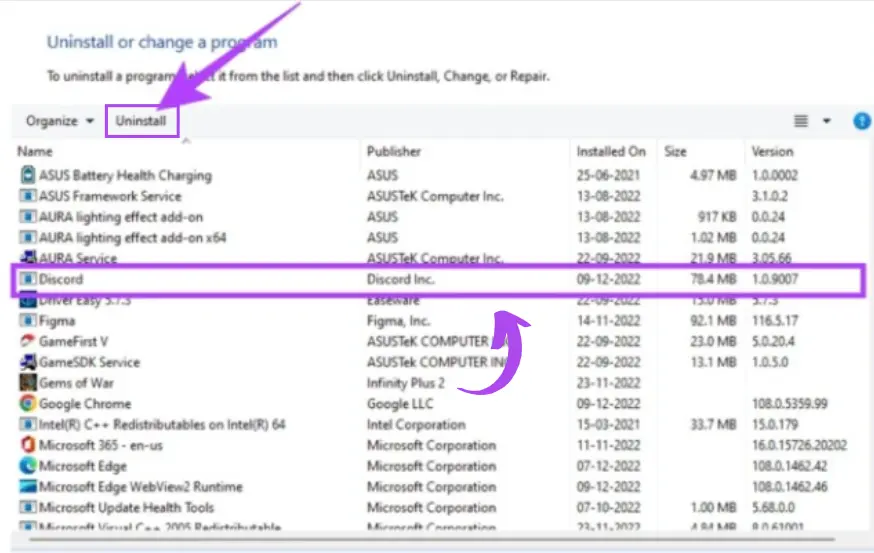The height and width of the screenshot is (553, 874).
Task: Click the '917 KB' size cell
Action: [717, 217]
